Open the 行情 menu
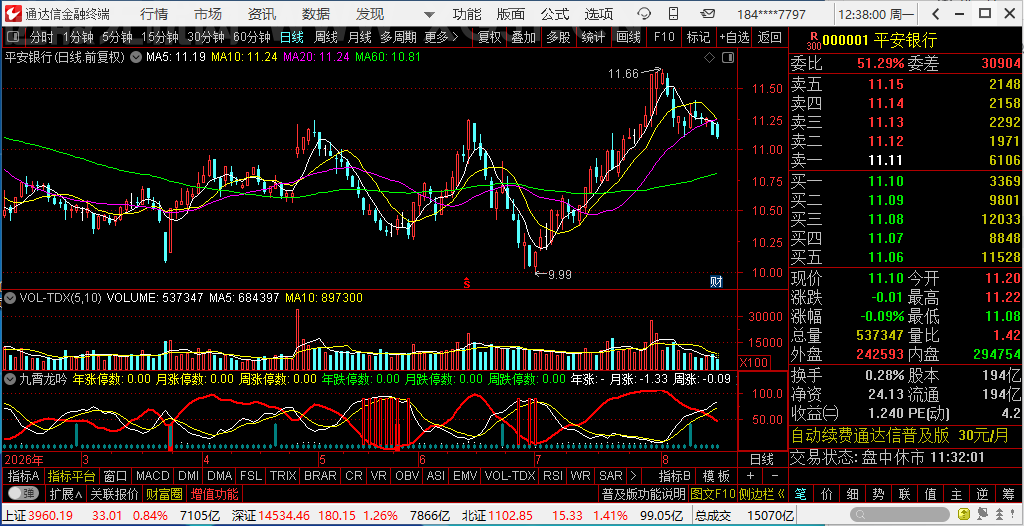The image size is (1024, 526). click(153, 14)
